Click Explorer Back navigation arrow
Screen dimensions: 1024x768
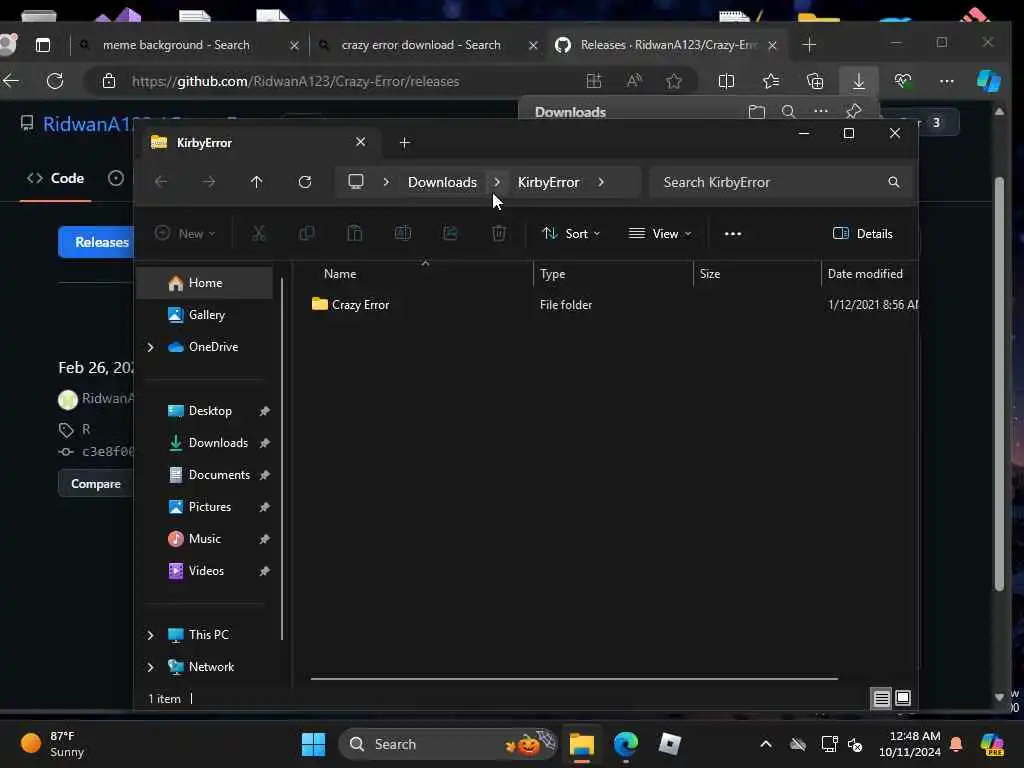point(161,182)
